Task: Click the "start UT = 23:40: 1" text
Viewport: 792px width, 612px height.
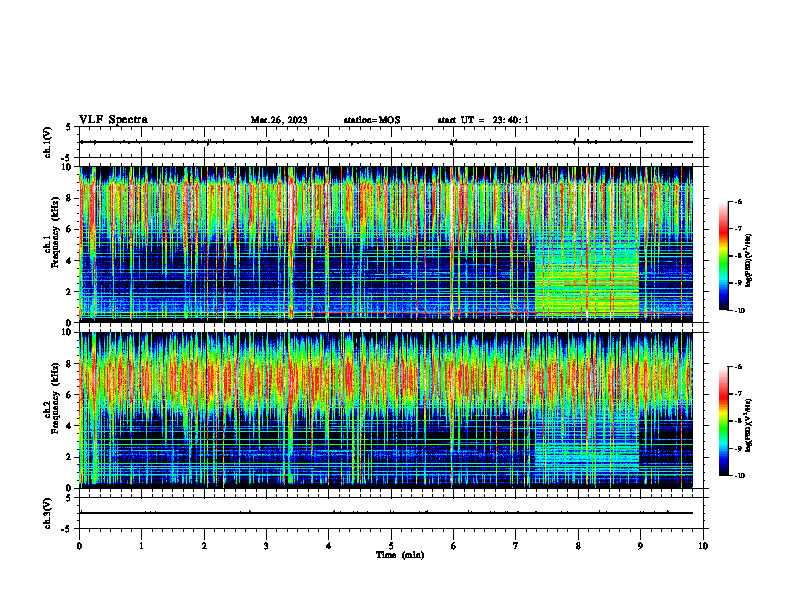Action: [x=483, y=120]
